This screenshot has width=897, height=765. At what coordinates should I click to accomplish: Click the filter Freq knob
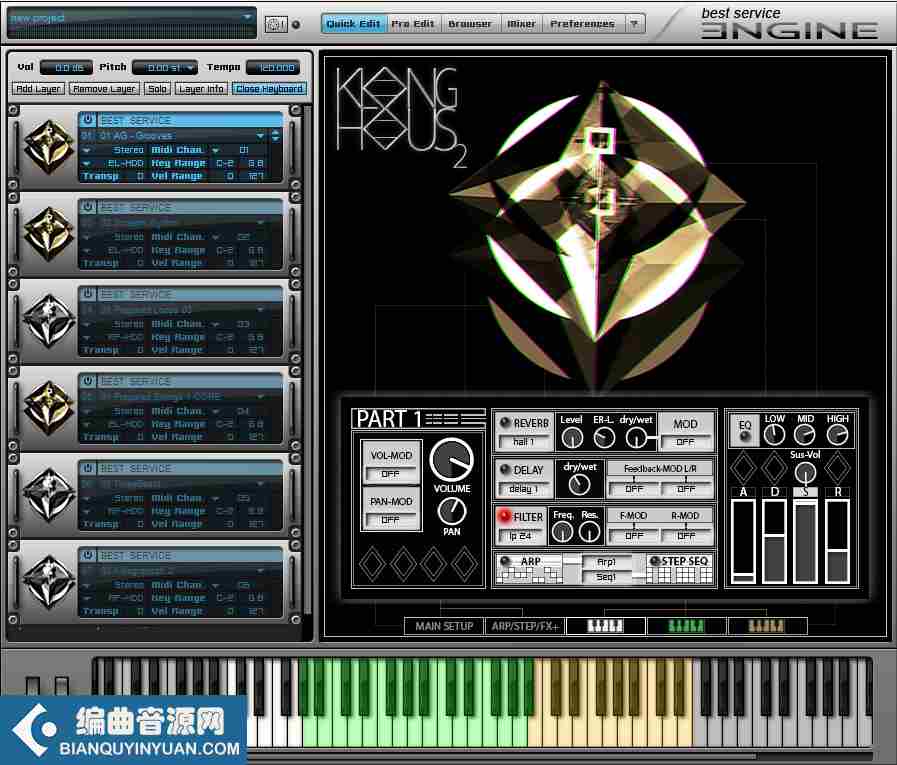(x=562, y=532)
